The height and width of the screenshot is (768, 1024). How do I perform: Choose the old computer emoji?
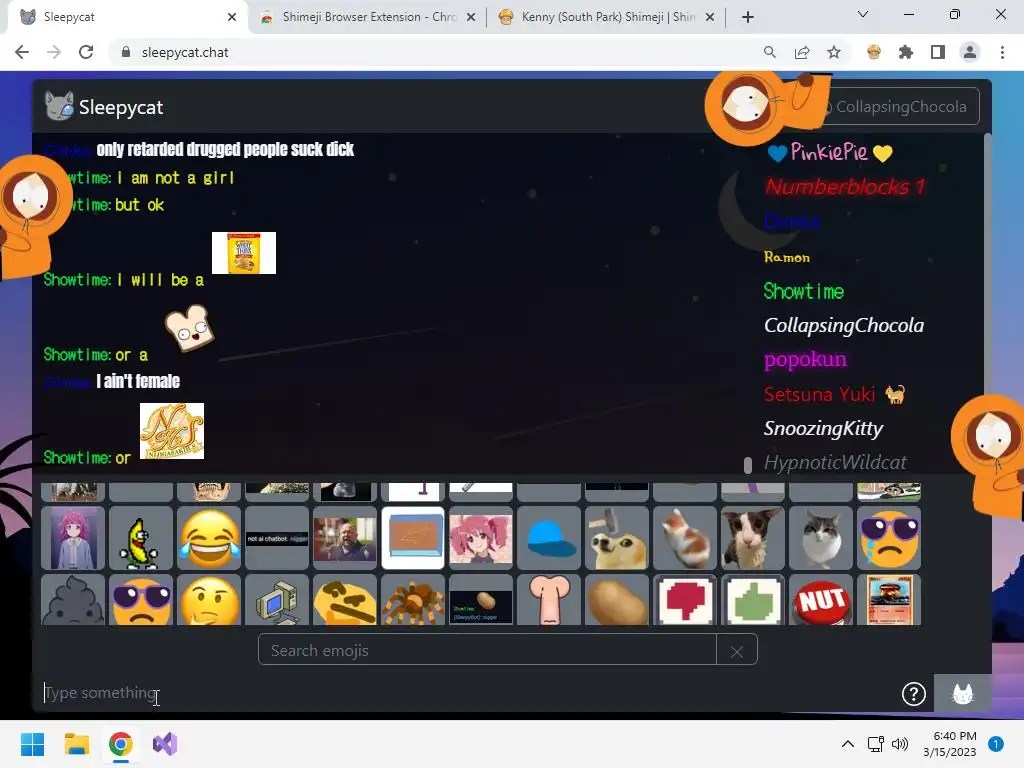point(277,600)
